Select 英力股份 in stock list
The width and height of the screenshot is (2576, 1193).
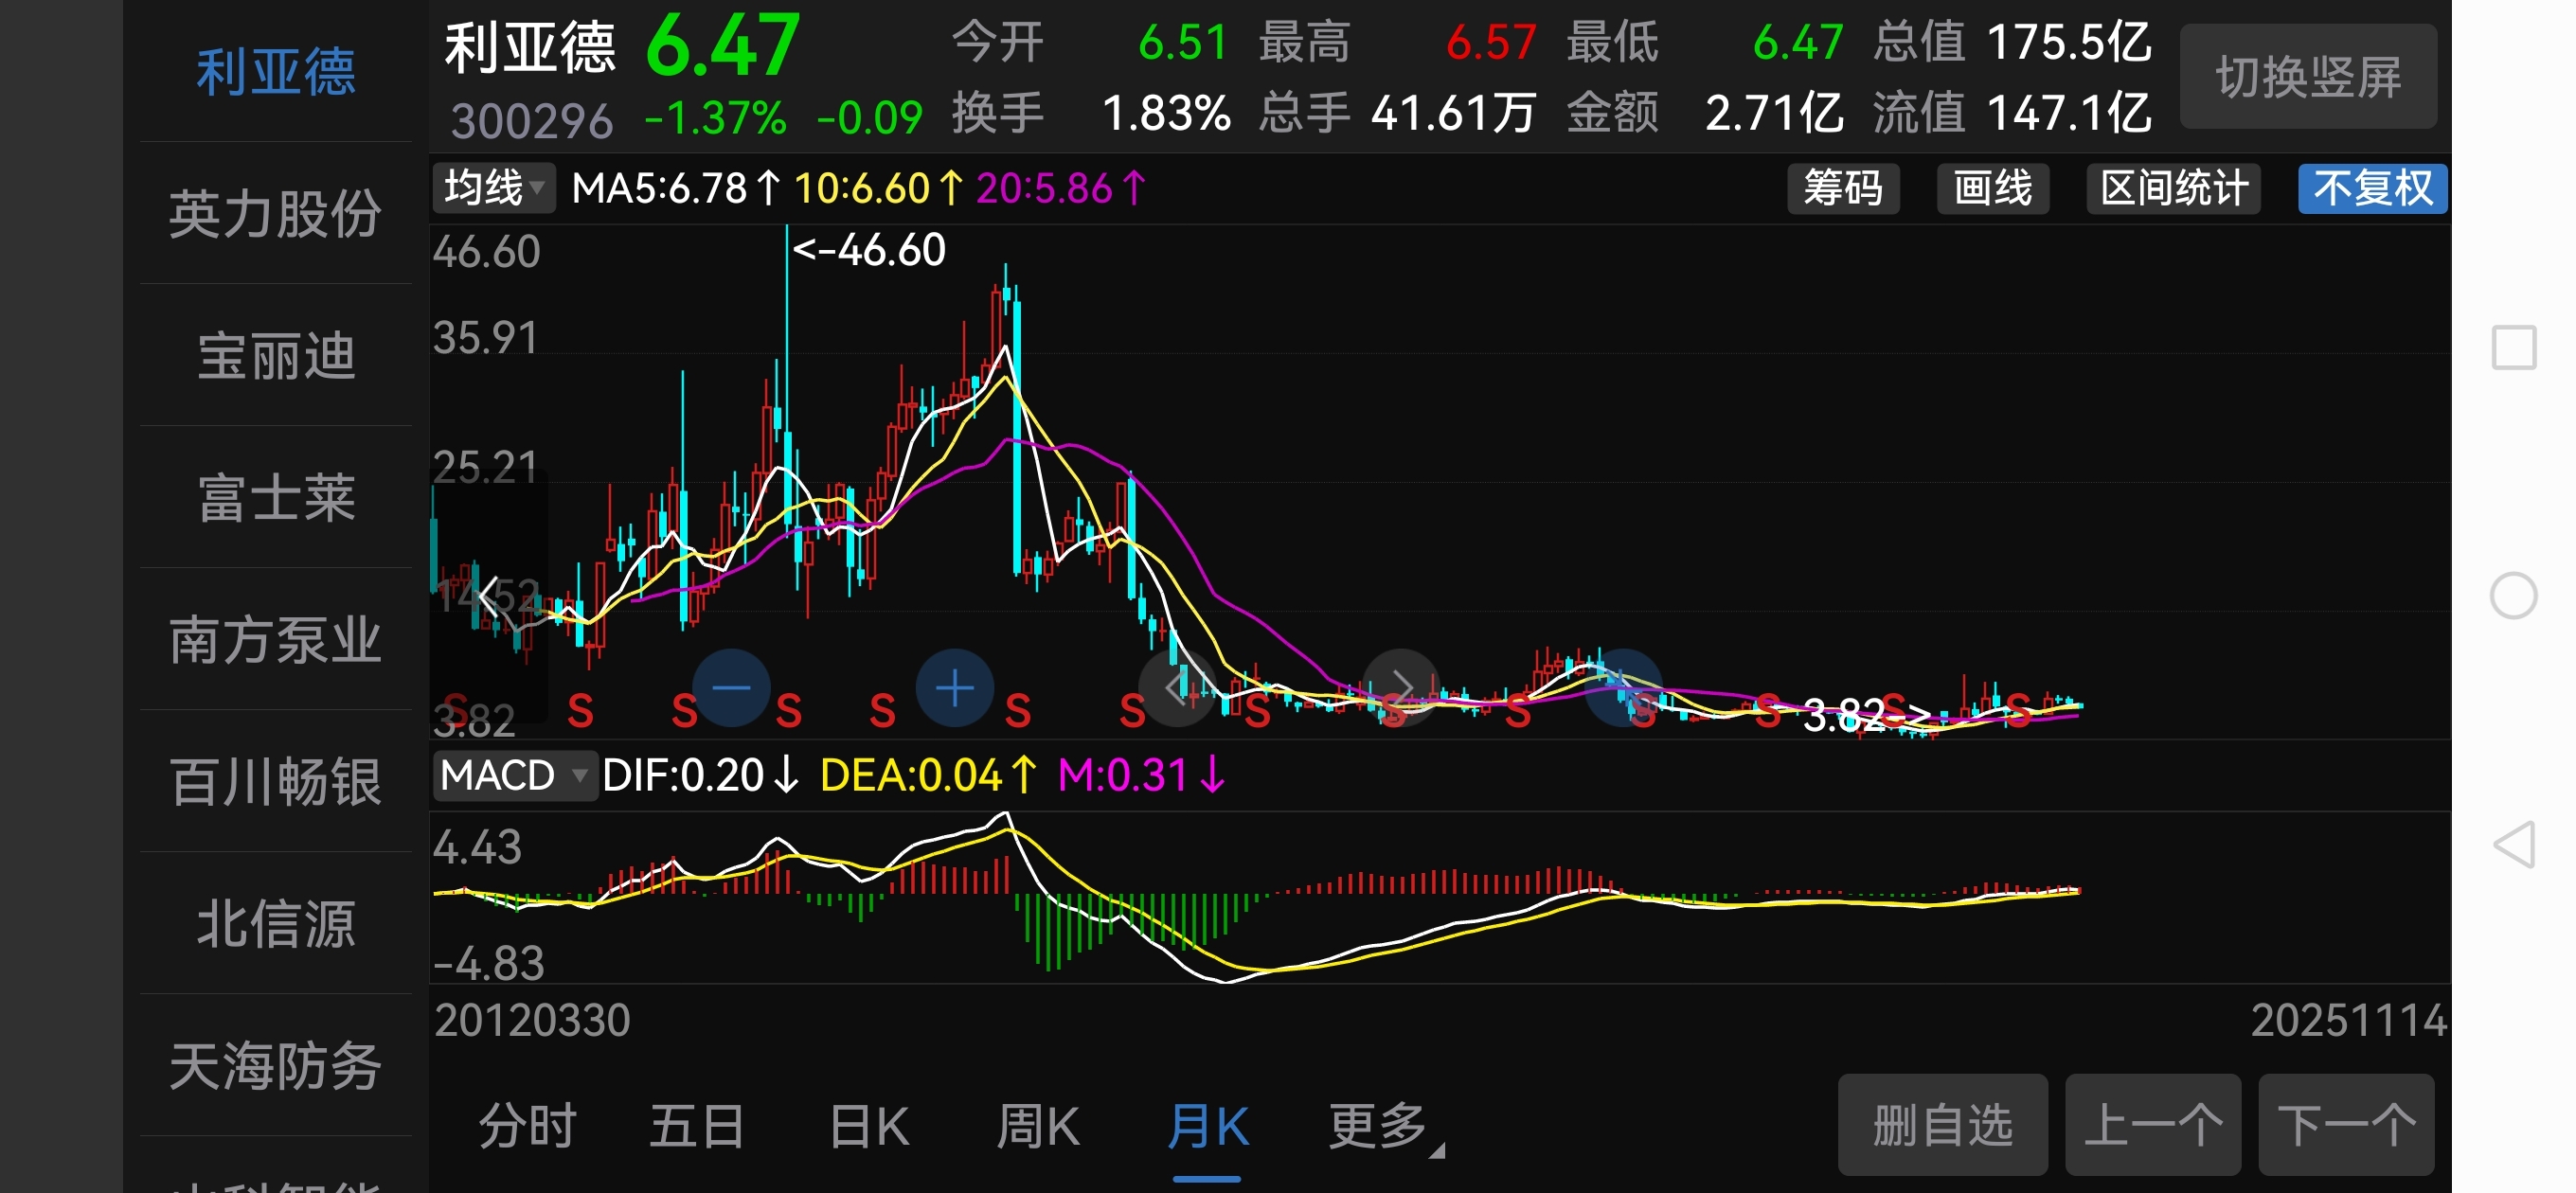coord(275,214)
